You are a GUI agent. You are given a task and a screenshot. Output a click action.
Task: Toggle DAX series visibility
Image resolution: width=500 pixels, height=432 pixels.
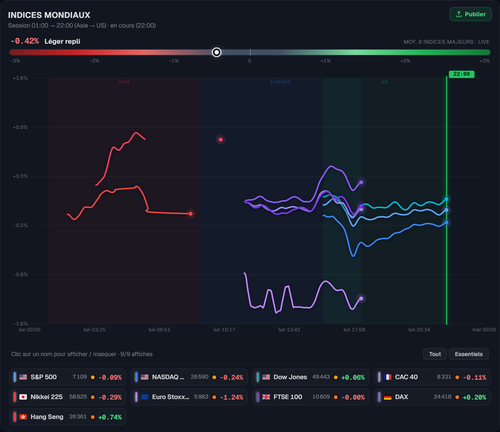coord(432,397)
